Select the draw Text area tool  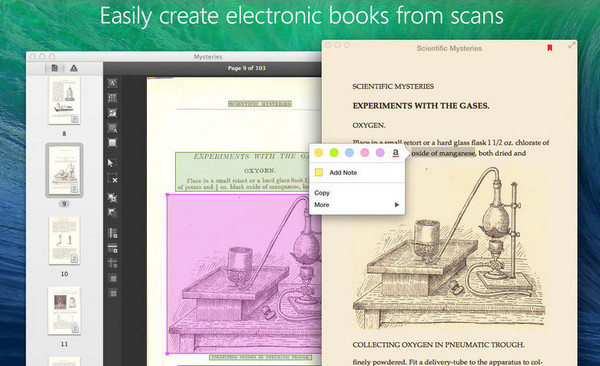[112, 83]
